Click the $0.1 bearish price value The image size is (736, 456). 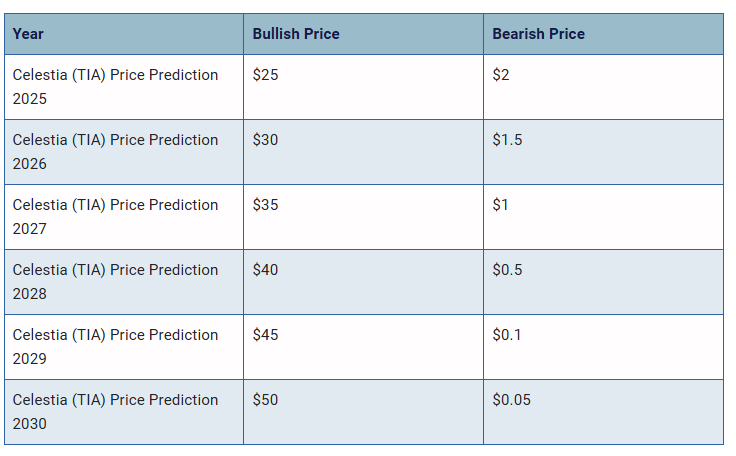pyautogui.click(x=507, y=335)
